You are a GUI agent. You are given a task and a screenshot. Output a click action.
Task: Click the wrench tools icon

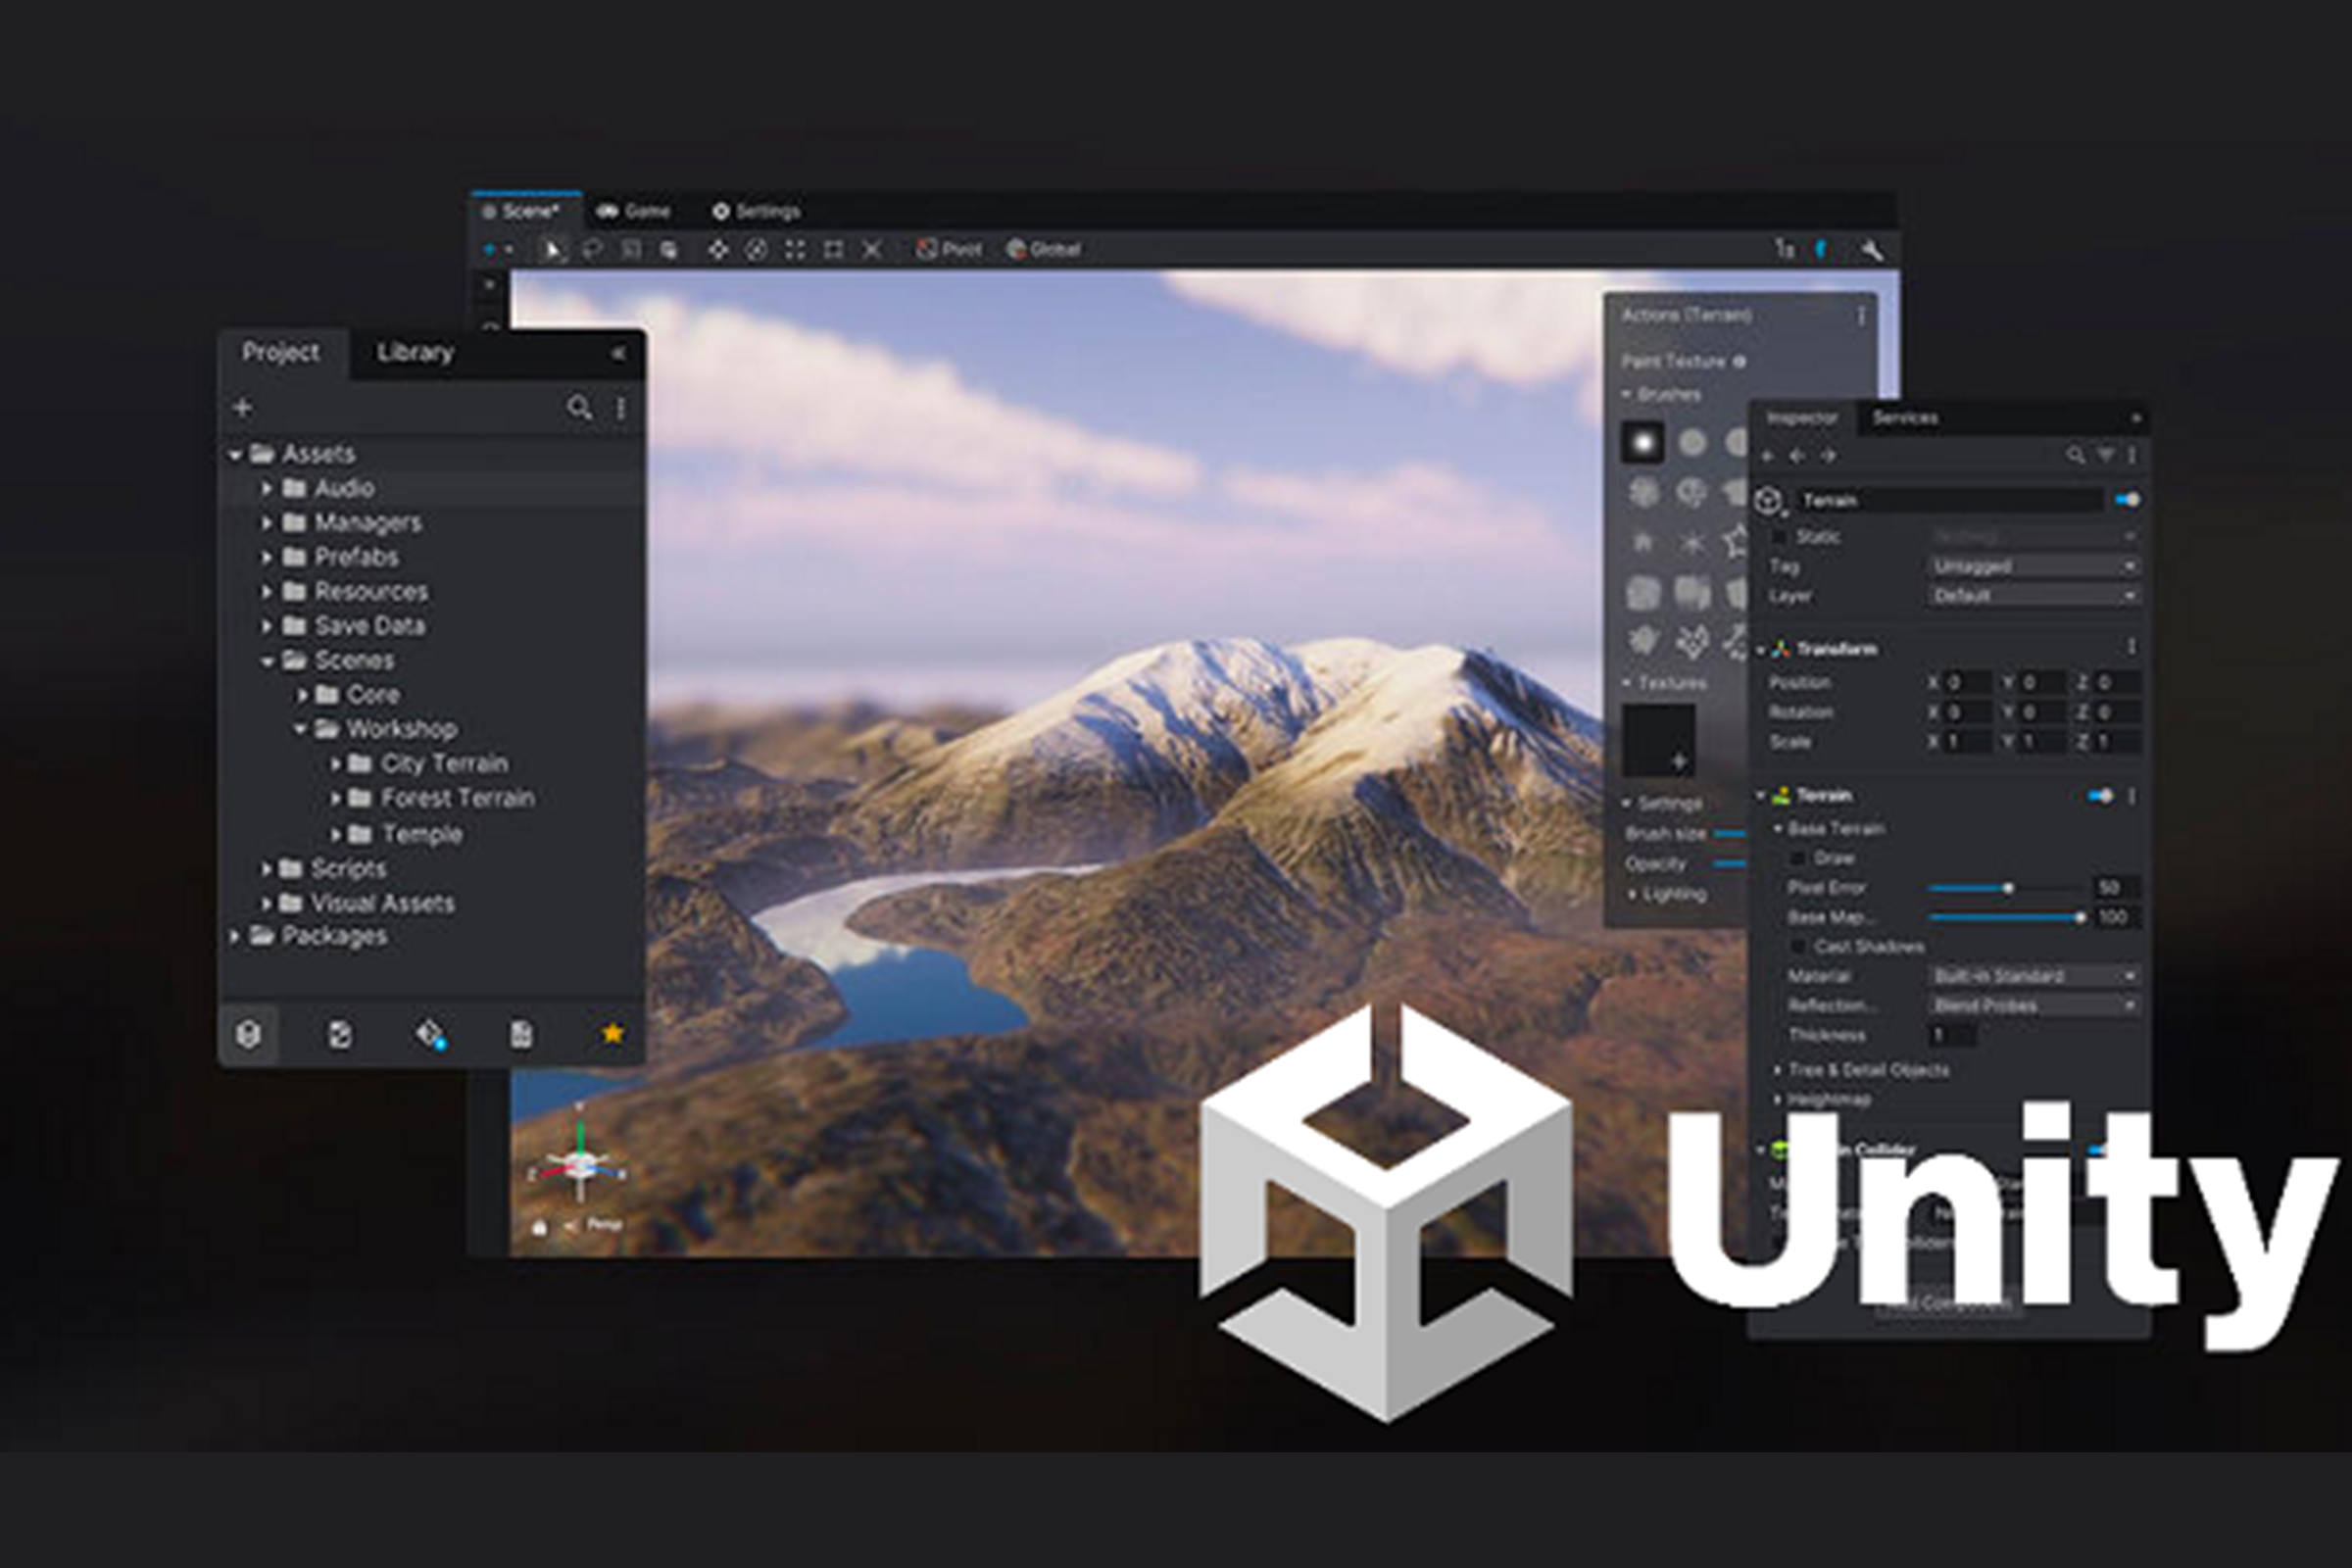point(1871,249)
